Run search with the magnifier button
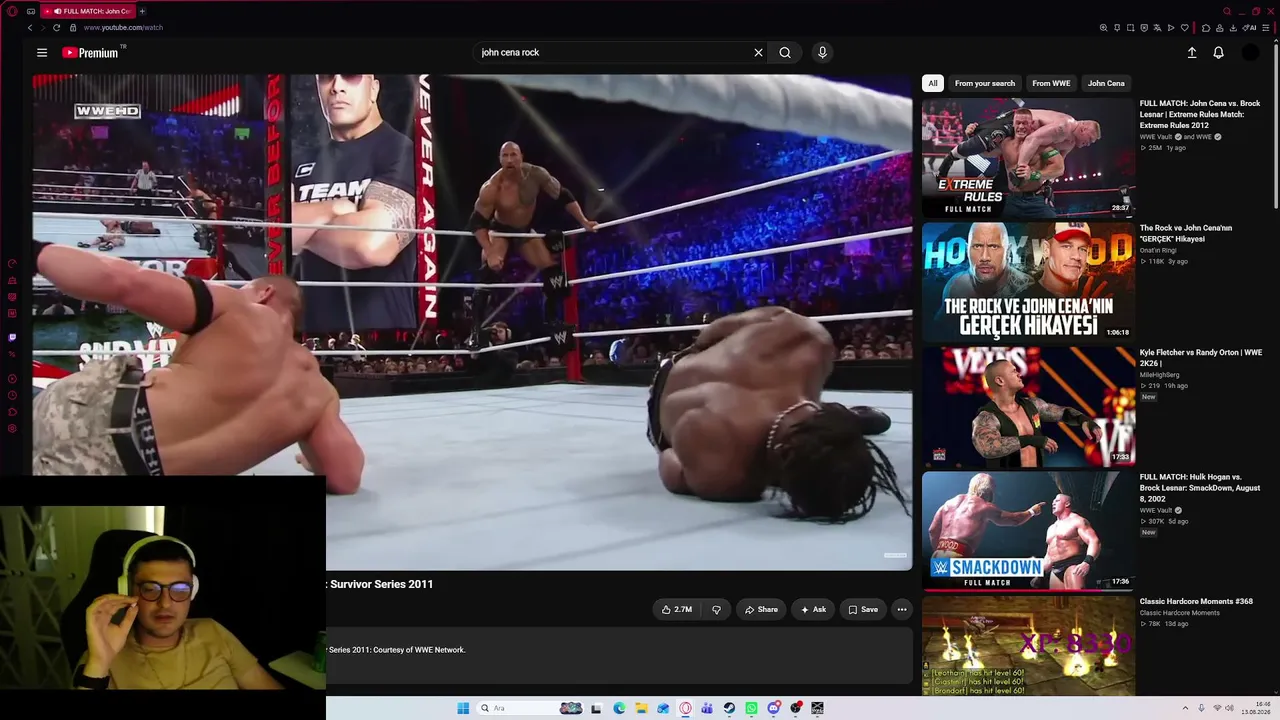 tap(785, 53)
